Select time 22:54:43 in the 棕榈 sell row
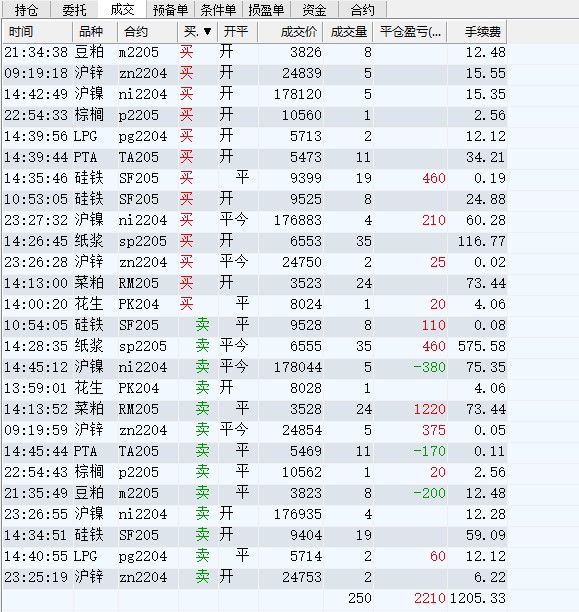 click(x=36, y=472)
